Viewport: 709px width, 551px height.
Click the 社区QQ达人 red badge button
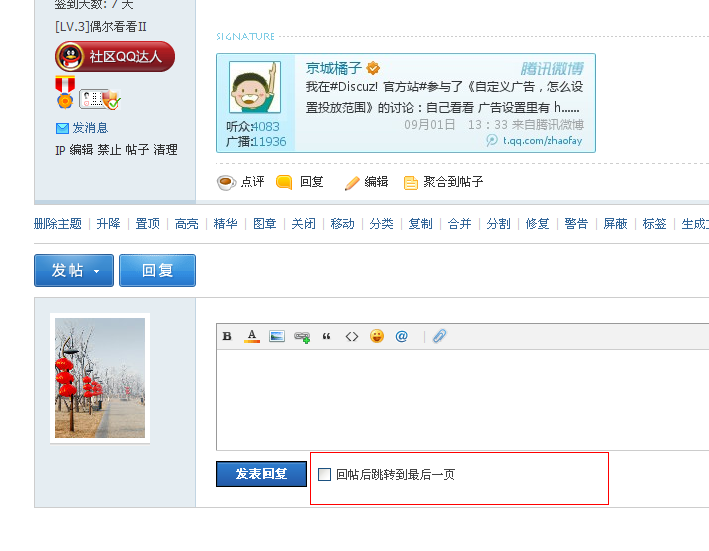(x=115, y=57)
